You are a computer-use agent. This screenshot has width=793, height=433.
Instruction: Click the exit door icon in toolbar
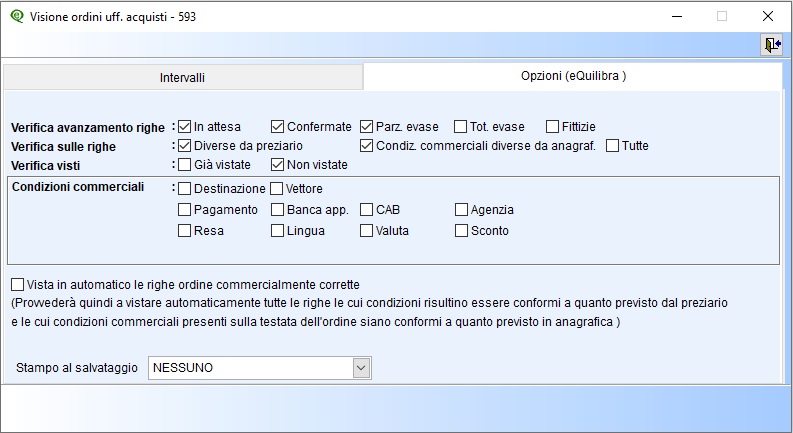[x=772, y=45]
